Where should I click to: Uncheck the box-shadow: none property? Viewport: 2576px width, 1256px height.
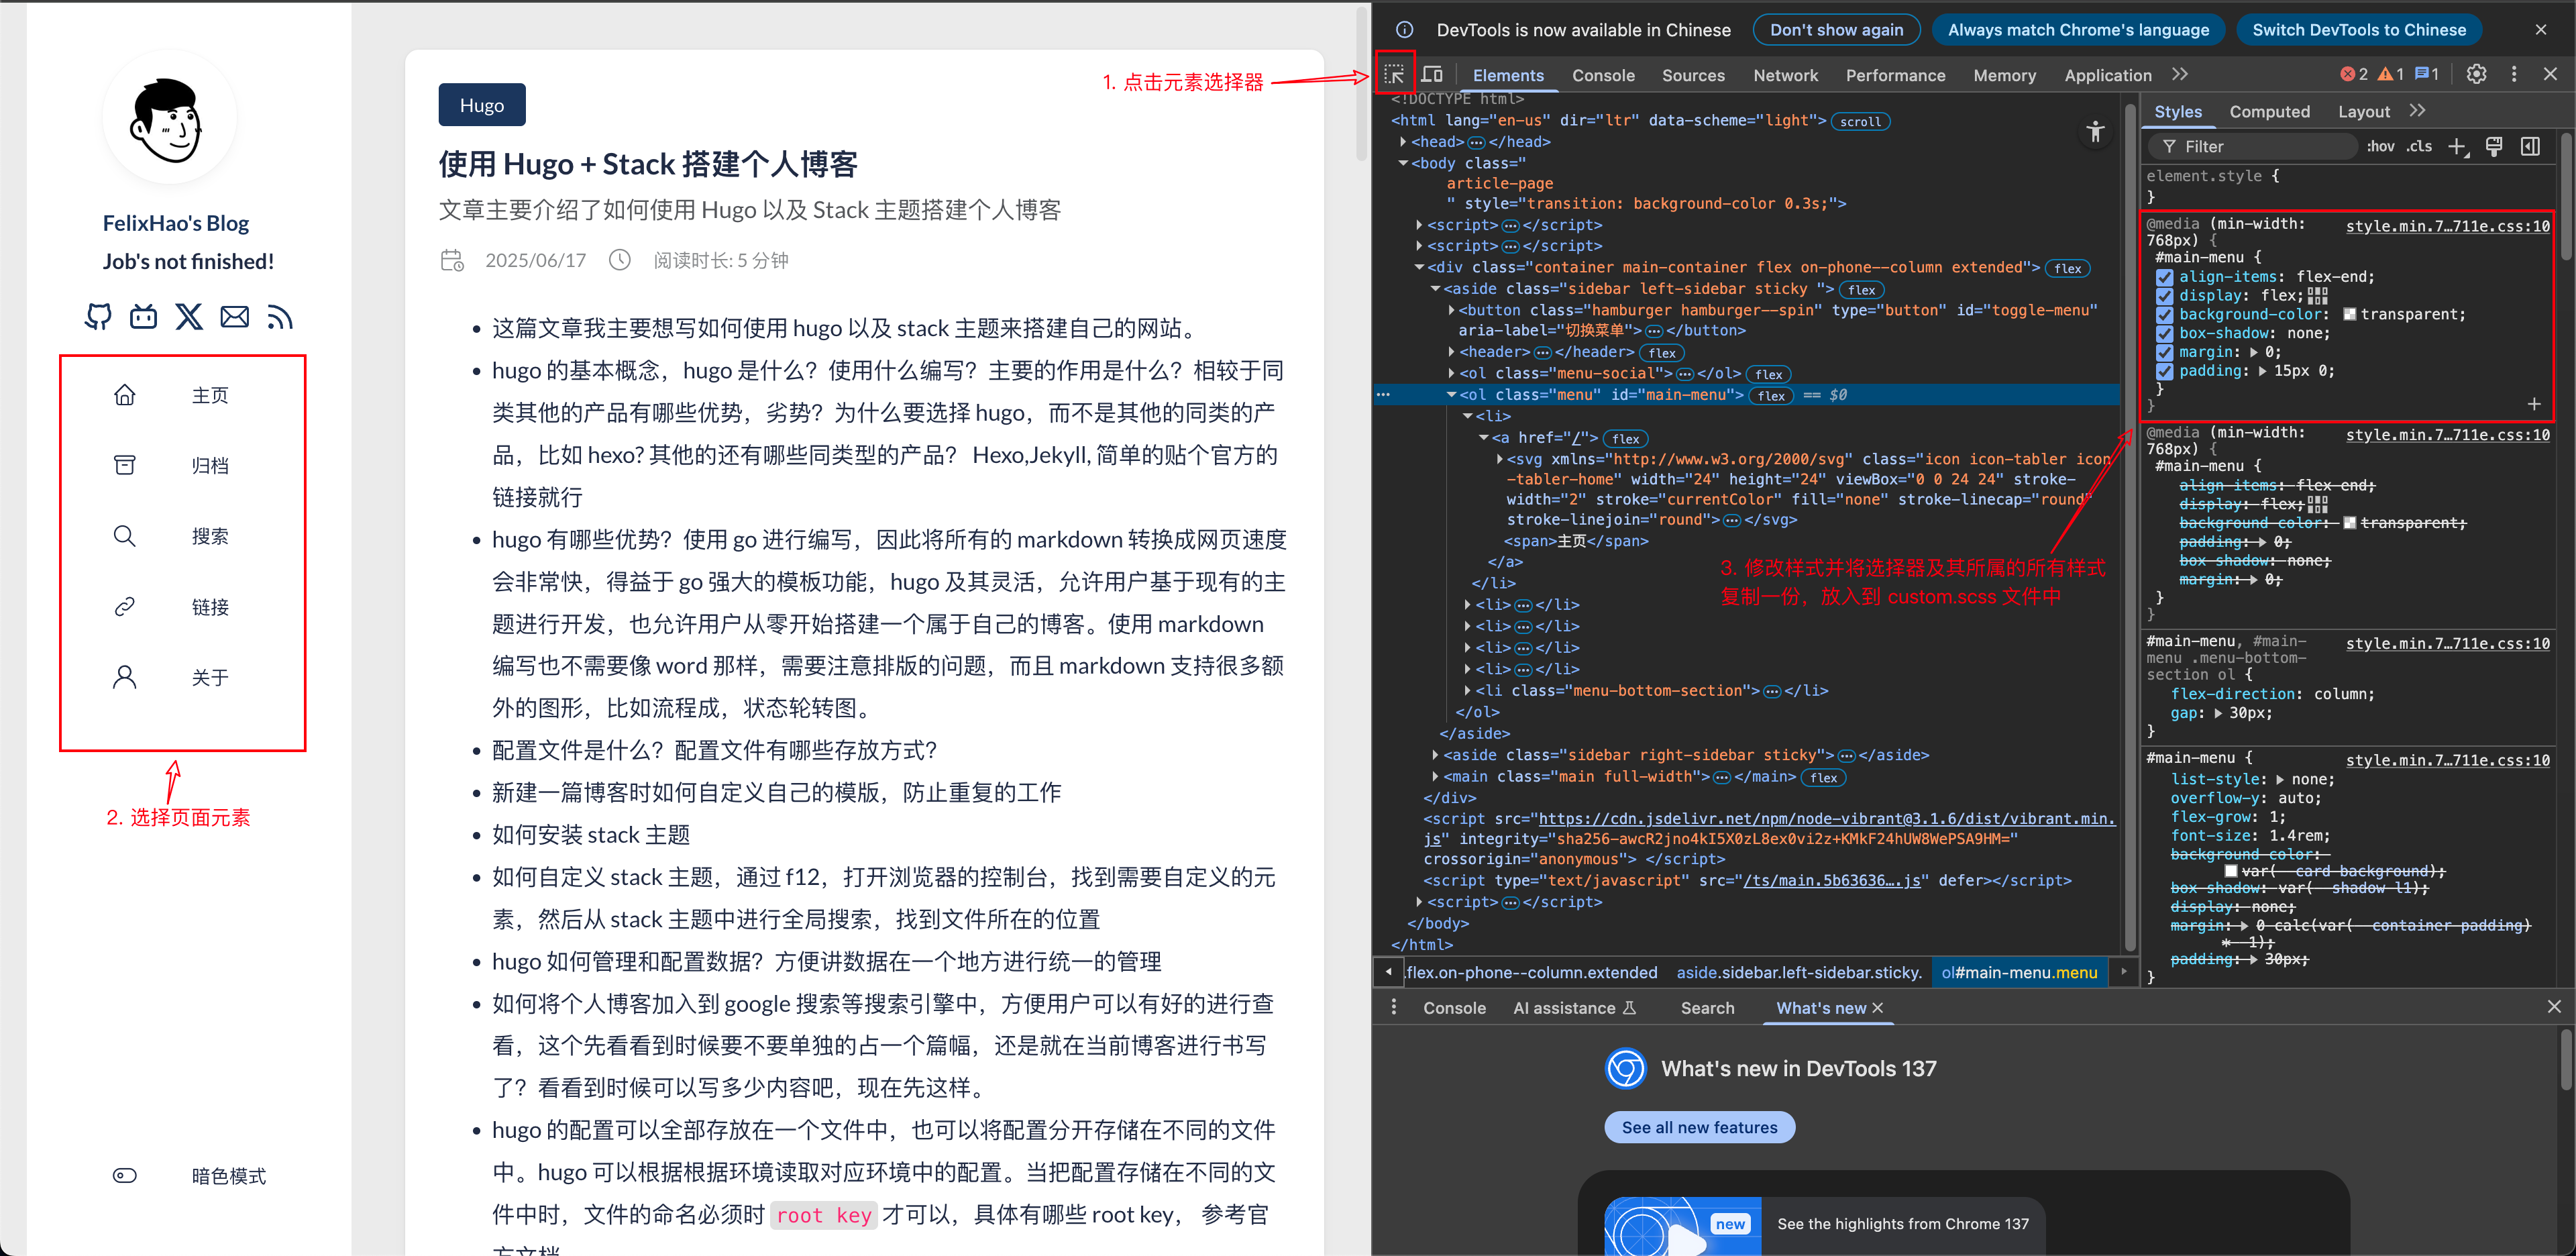click(x=2165, y=334)
